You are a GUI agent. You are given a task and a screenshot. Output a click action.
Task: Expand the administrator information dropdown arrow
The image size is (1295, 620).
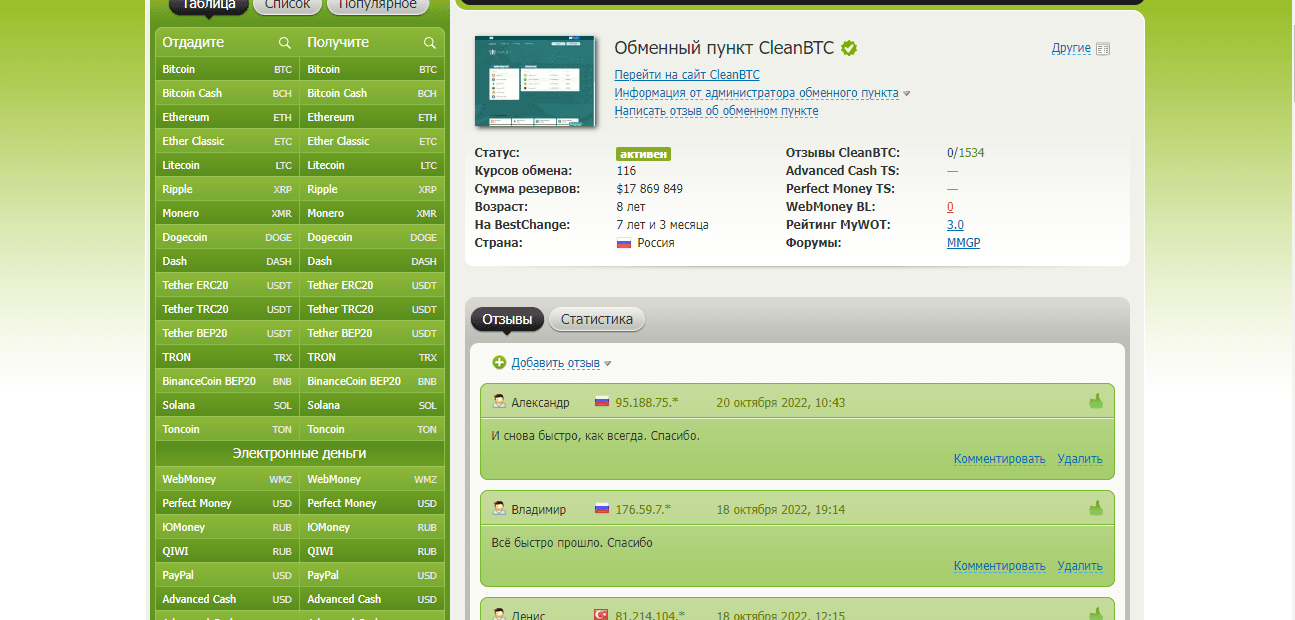pyautogui.click(x=907, y=94)
